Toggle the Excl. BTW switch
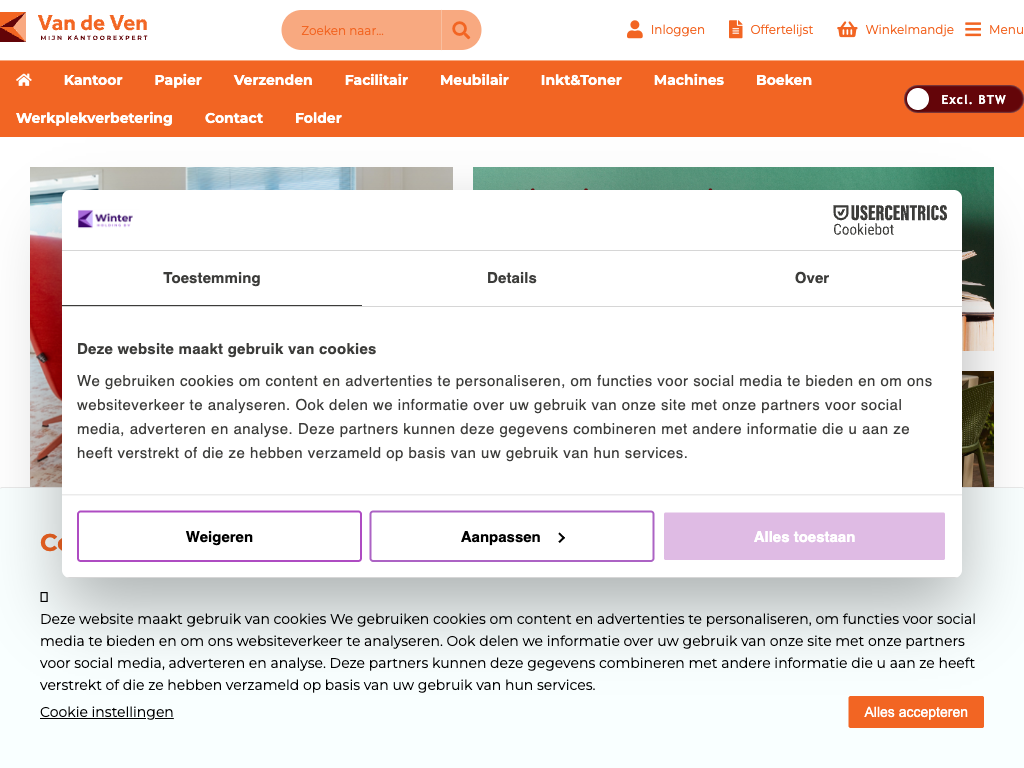The height and width of the screenshot is (768, 1024). coord(963,99)
